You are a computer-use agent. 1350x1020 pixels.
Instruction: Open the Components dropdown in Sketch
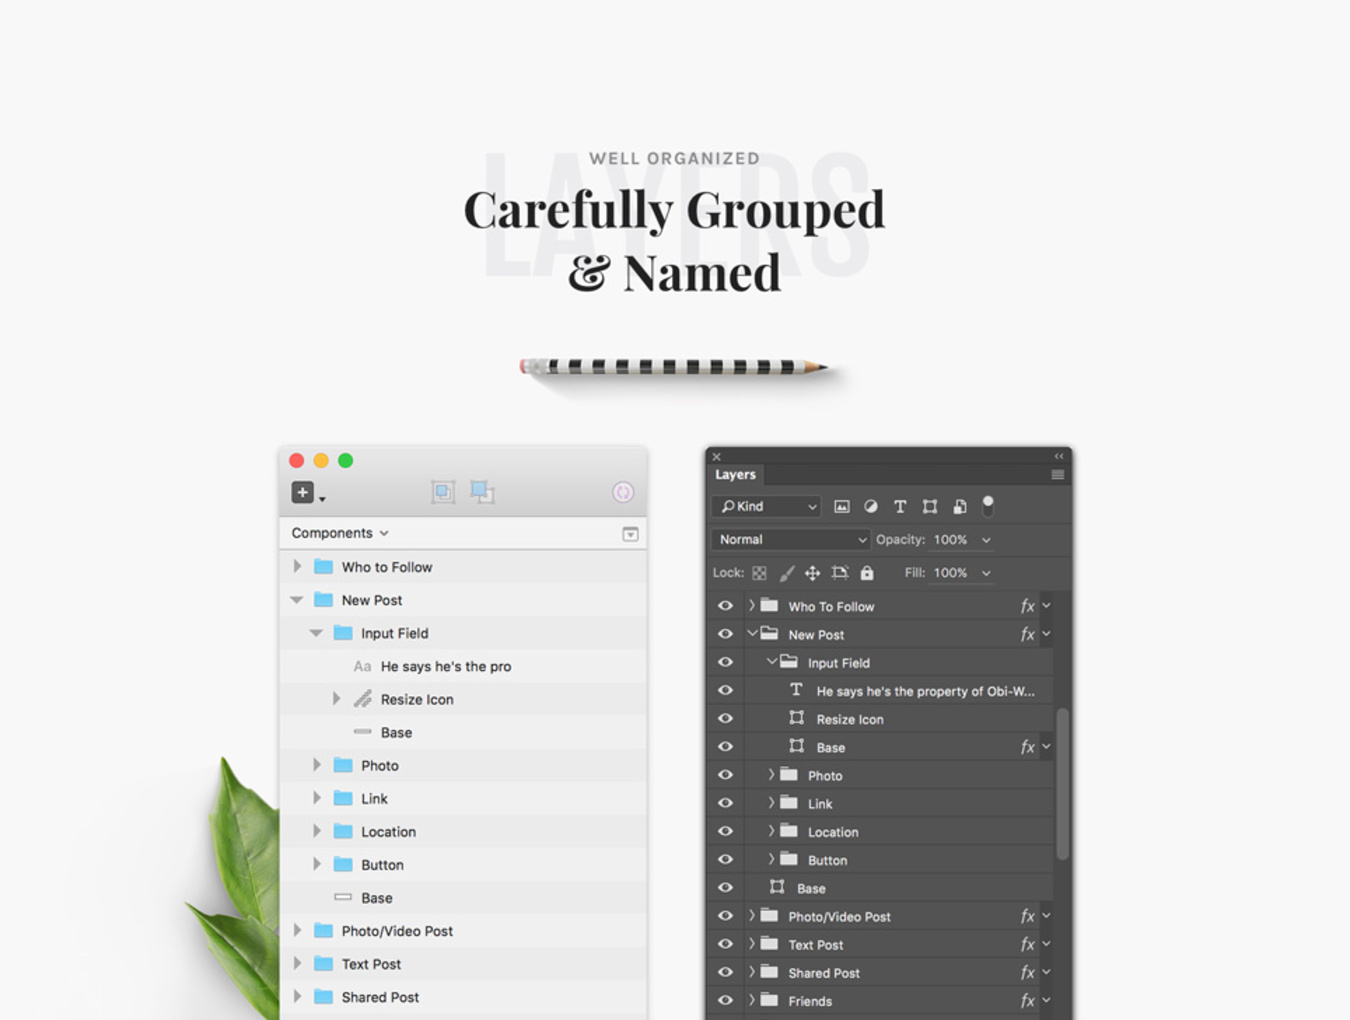tap(340, 533)
